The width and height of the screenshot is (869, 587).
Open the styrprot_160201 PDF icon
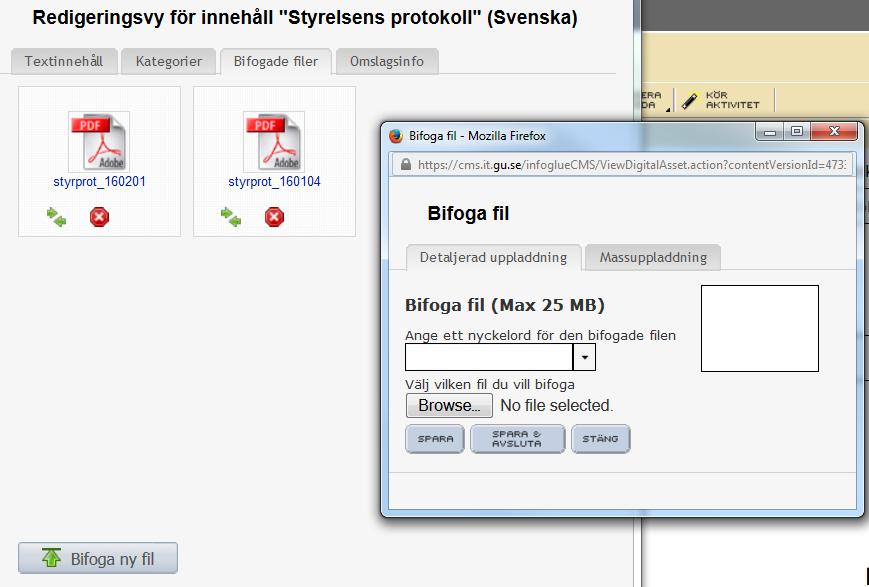click(99, 141)
